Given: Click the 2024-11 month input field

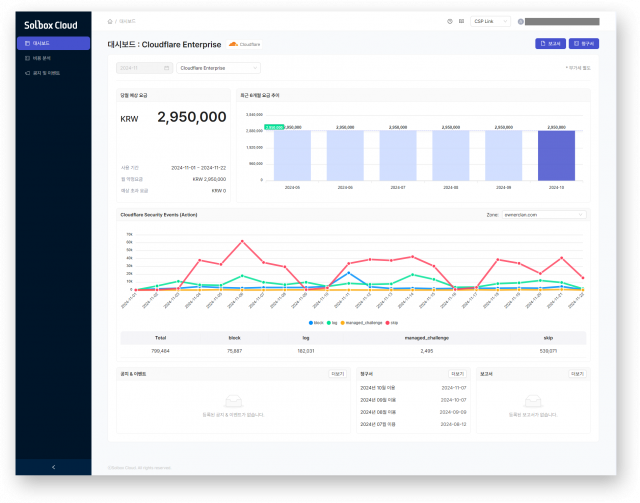Looking at the screenshot, I should tap(144, 68).
